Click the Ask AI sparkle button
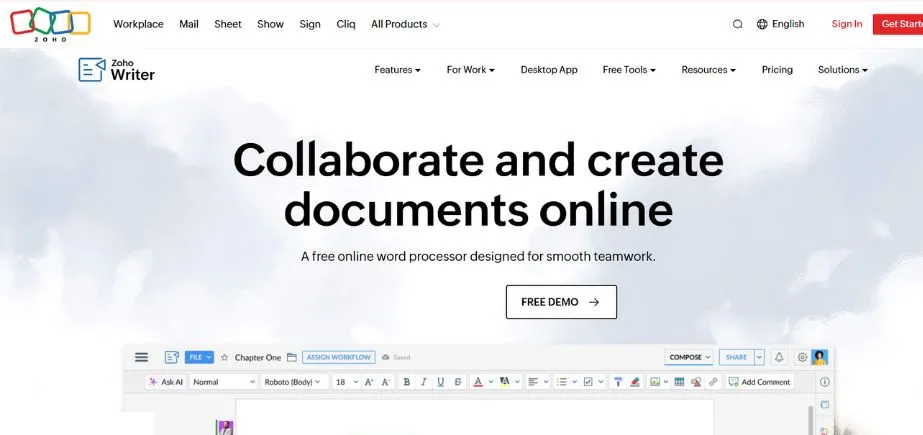 pos(165,382)
